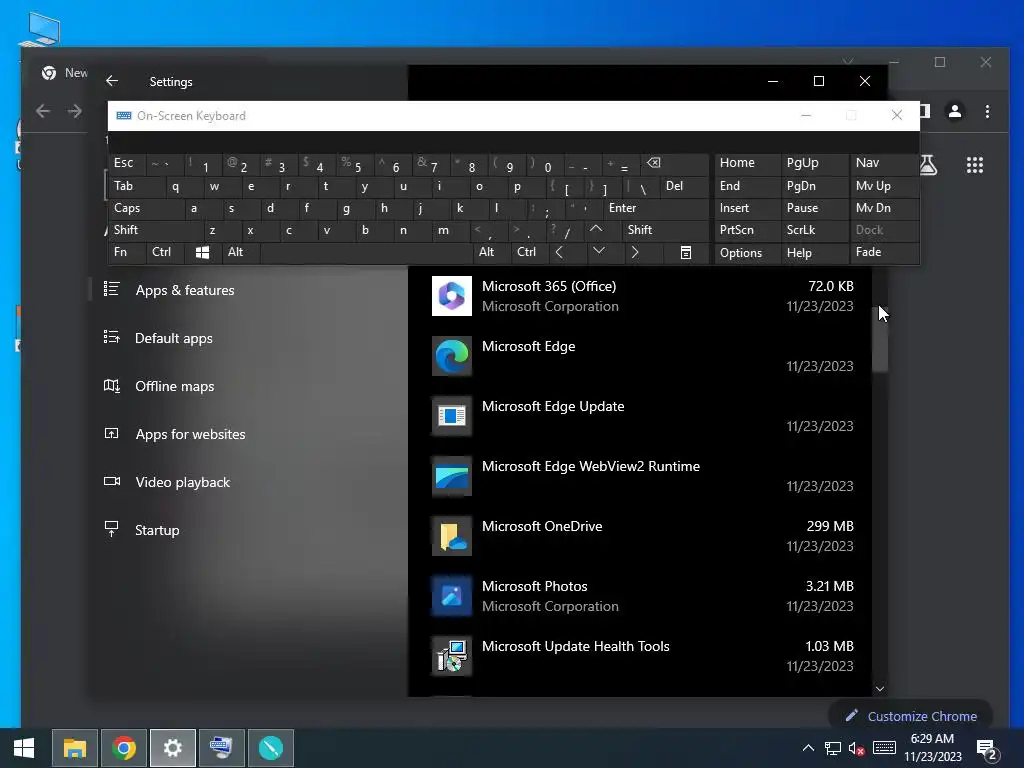Click the scroll down arrow in Settings
The height and width of the screenshot is (768, 1024).
pos(880,688)
